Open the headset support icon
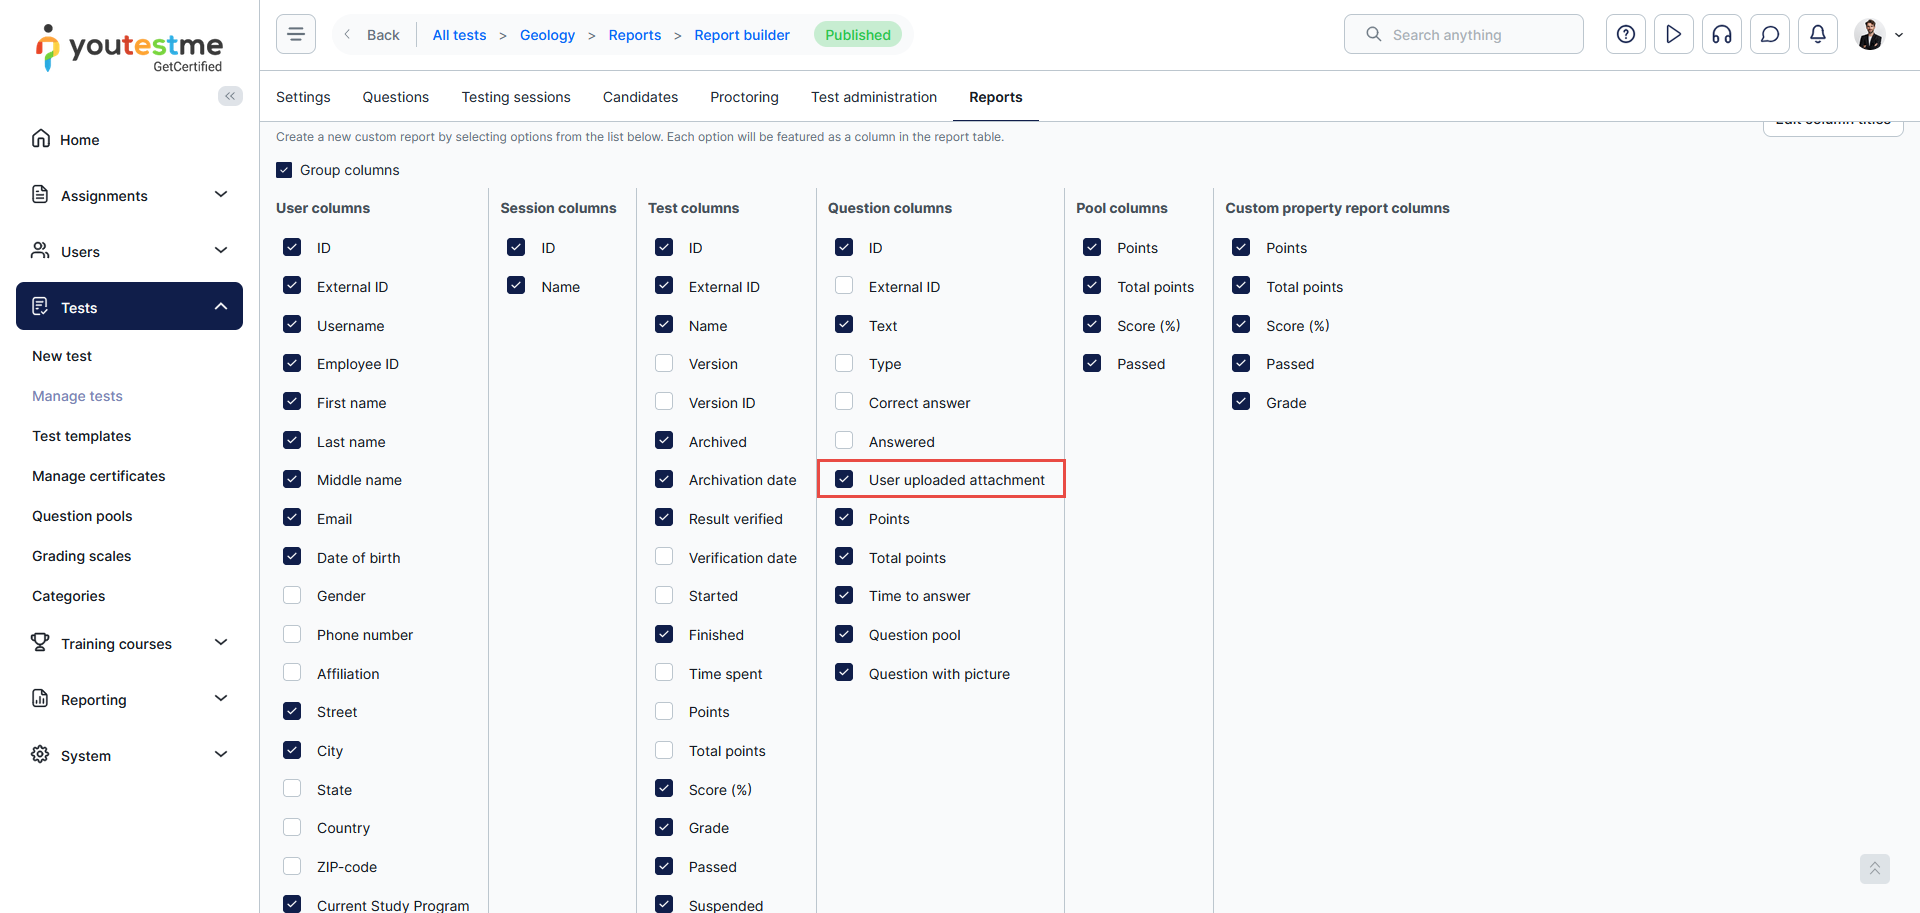This screenshot has width=1920, height=913. coord(1721,34)
